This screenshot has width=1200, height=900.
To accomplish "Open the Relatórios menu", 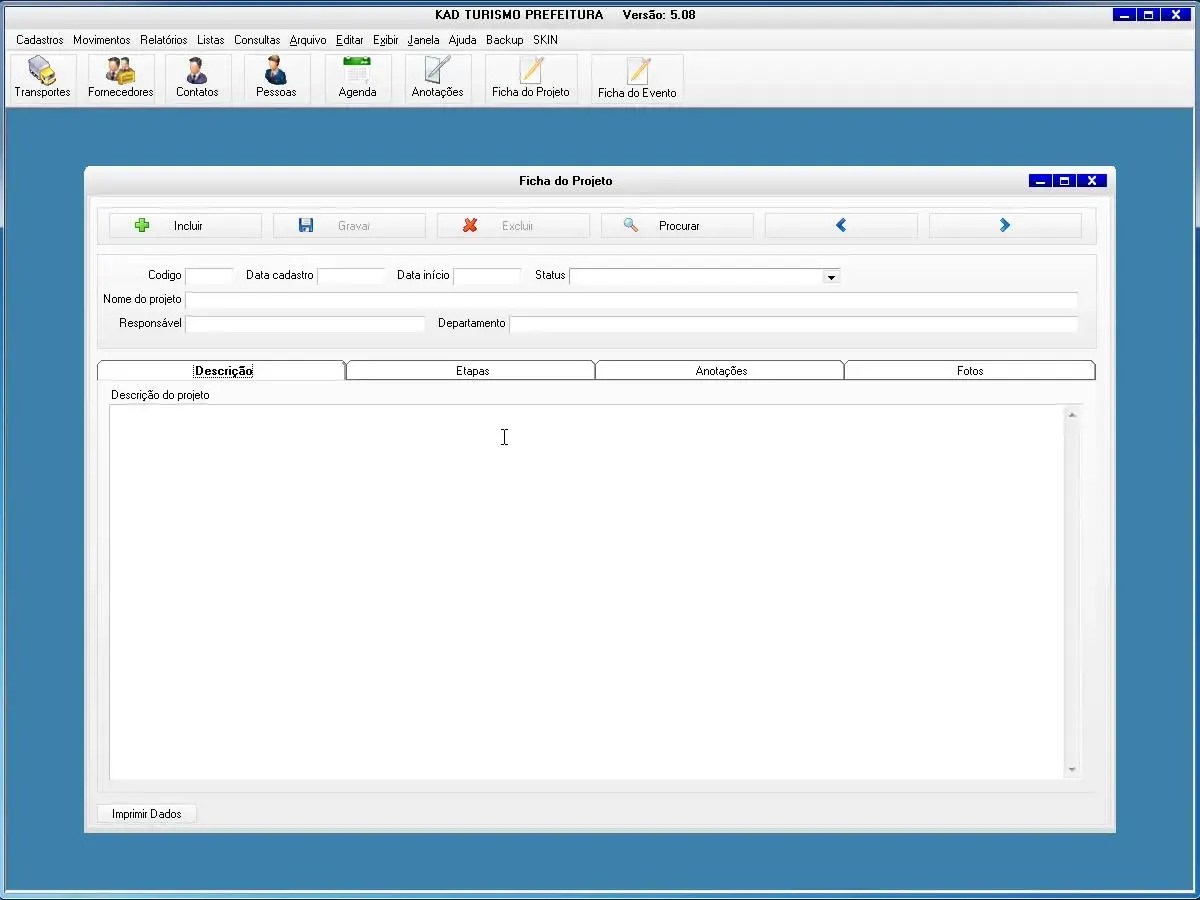I will coord(164,40).
